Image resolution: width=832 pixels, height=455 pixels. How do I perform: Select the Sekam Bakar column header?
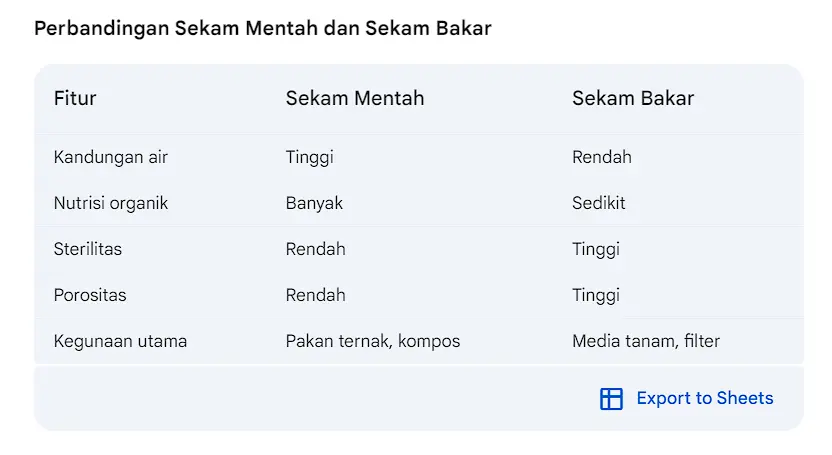pyautogui.click(x=633, y=99)
